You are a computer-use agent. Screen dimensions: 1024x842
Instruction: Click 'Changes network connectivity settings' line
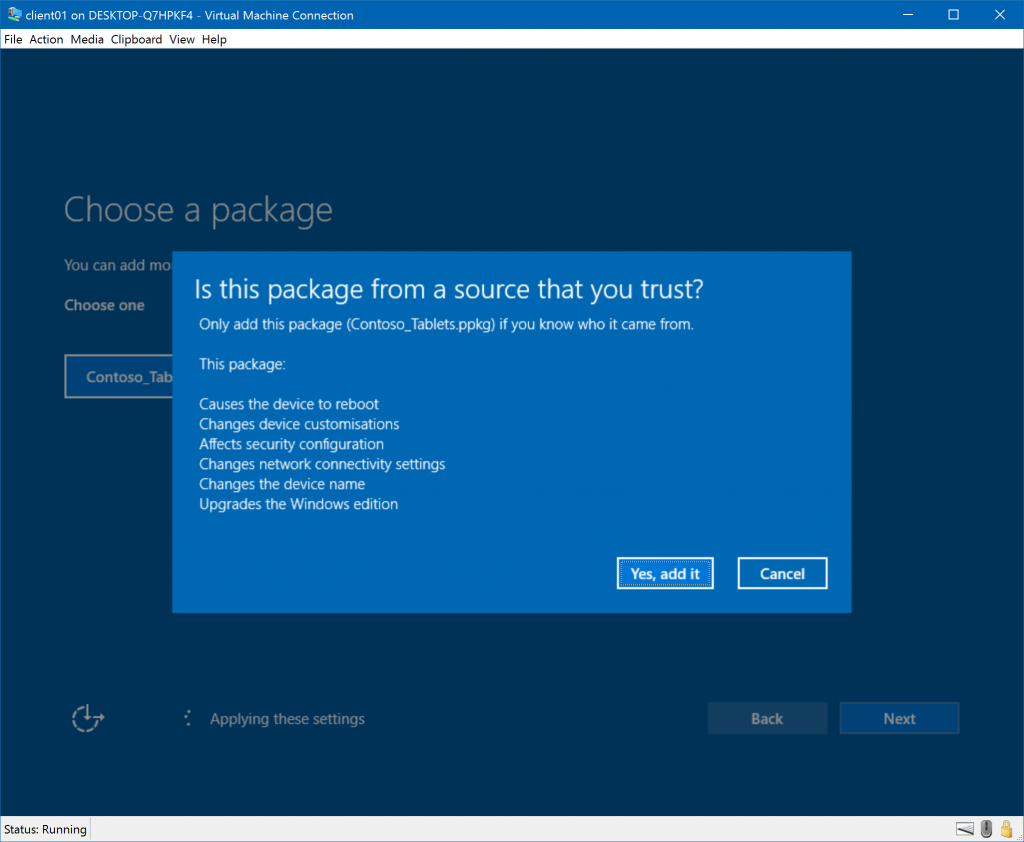click(x=322, y=464)
